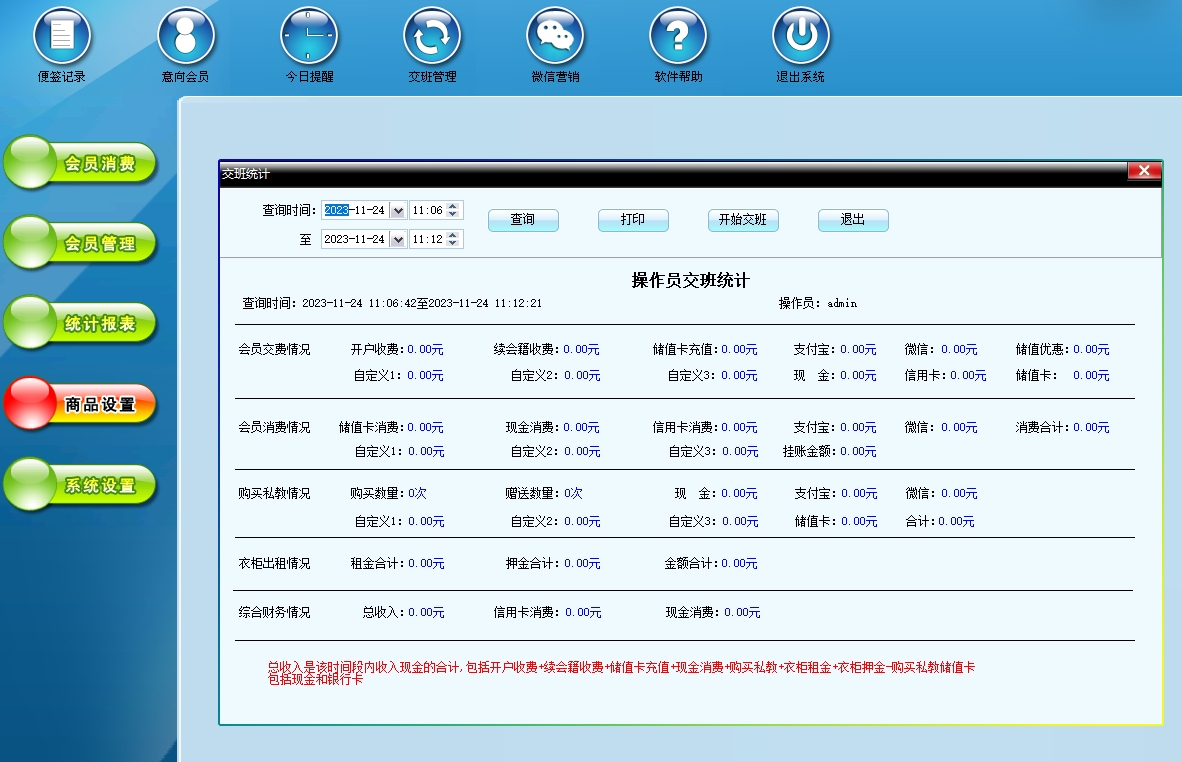Expand the start date dropdown calendar
The width and height of the screenshot is (1182, 762).
point(398,211)
